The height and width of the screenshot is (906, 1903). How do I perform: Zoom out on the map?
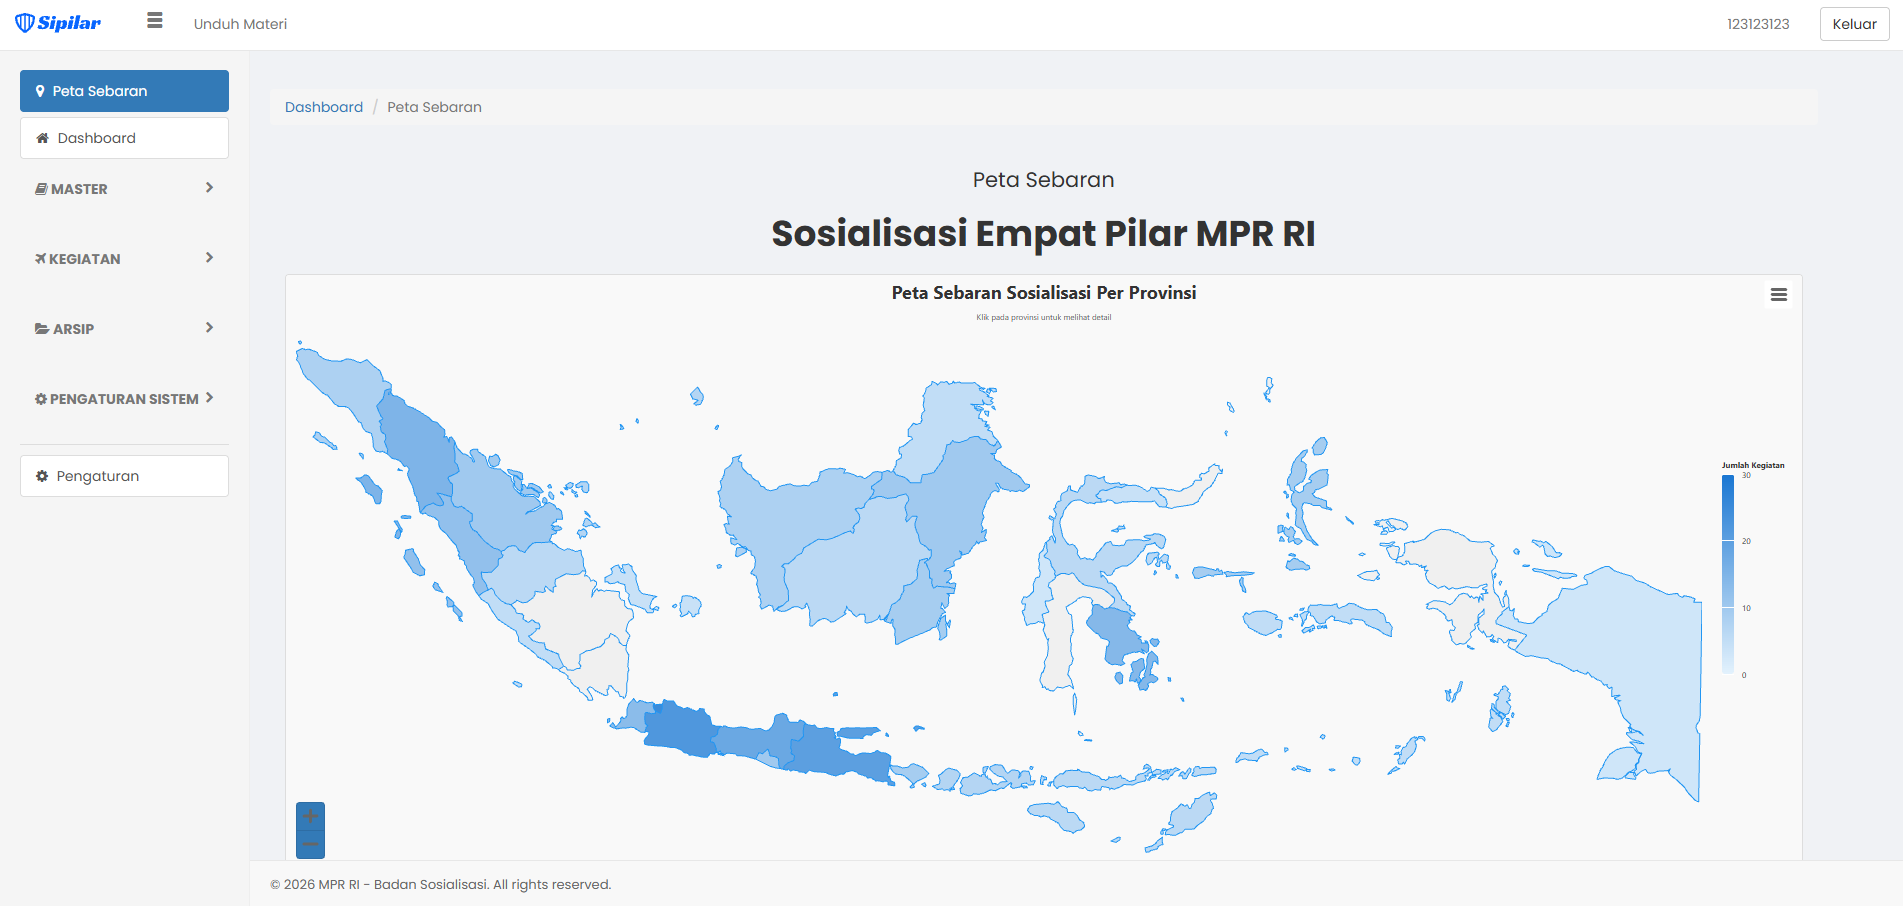(x=310, y=845)
